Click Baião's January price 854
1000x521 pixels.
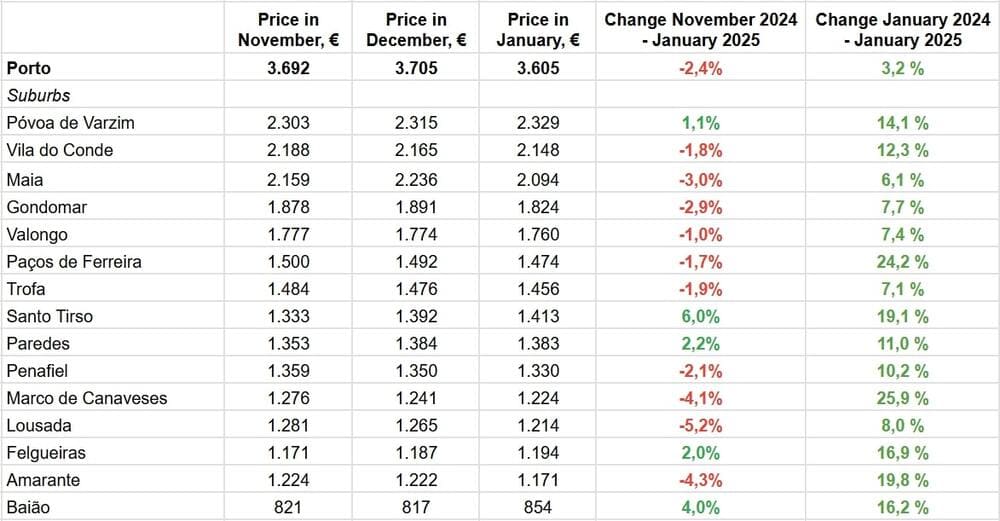coord(537,508)
